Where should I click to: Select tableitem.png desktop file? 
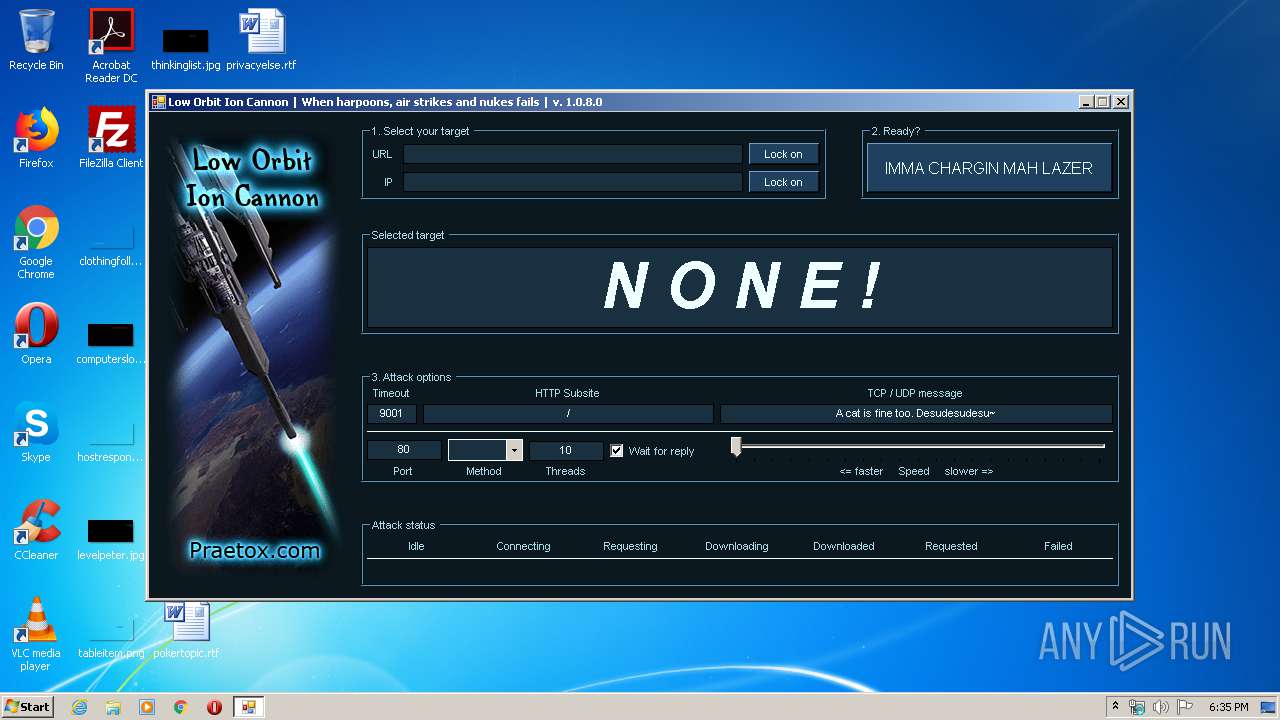click(111, 638)
